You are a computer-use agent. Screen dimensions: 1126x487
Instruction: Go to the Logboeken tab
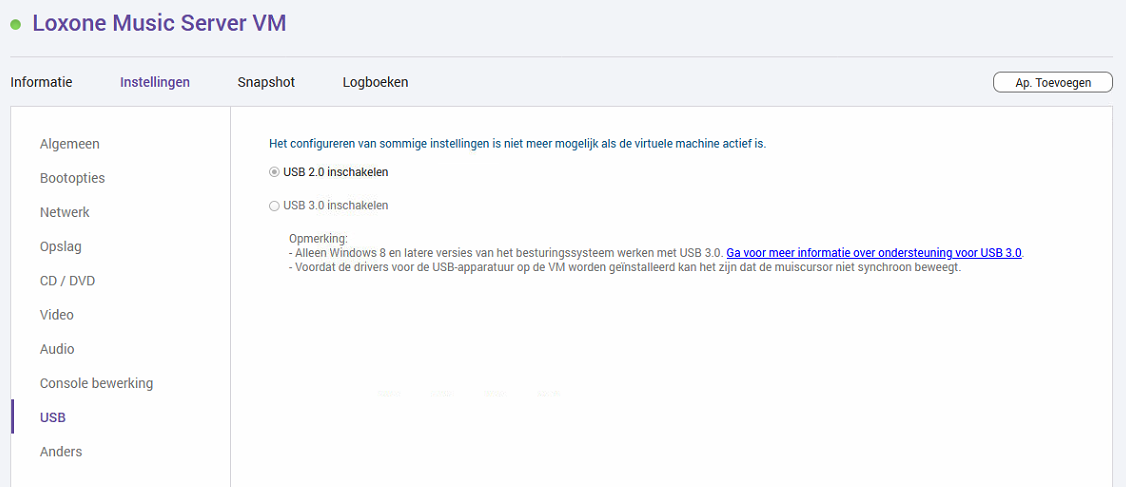pos(376,82)
